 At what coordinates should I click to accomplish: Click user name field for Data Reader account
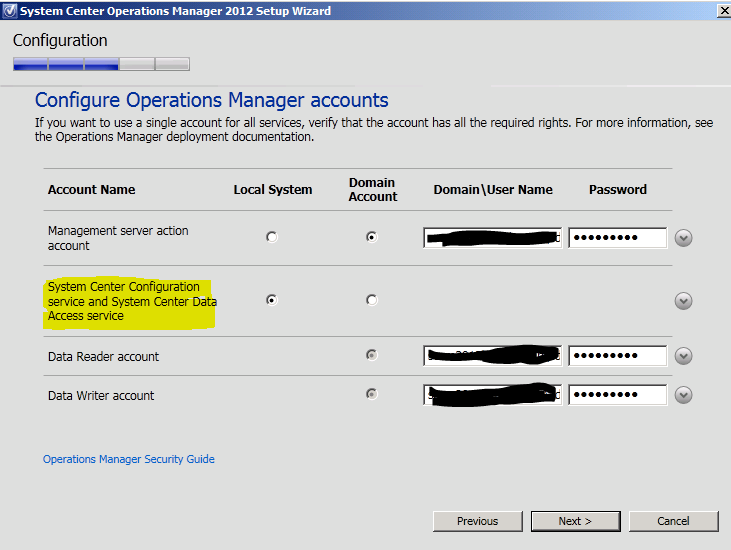pos(493,356)
